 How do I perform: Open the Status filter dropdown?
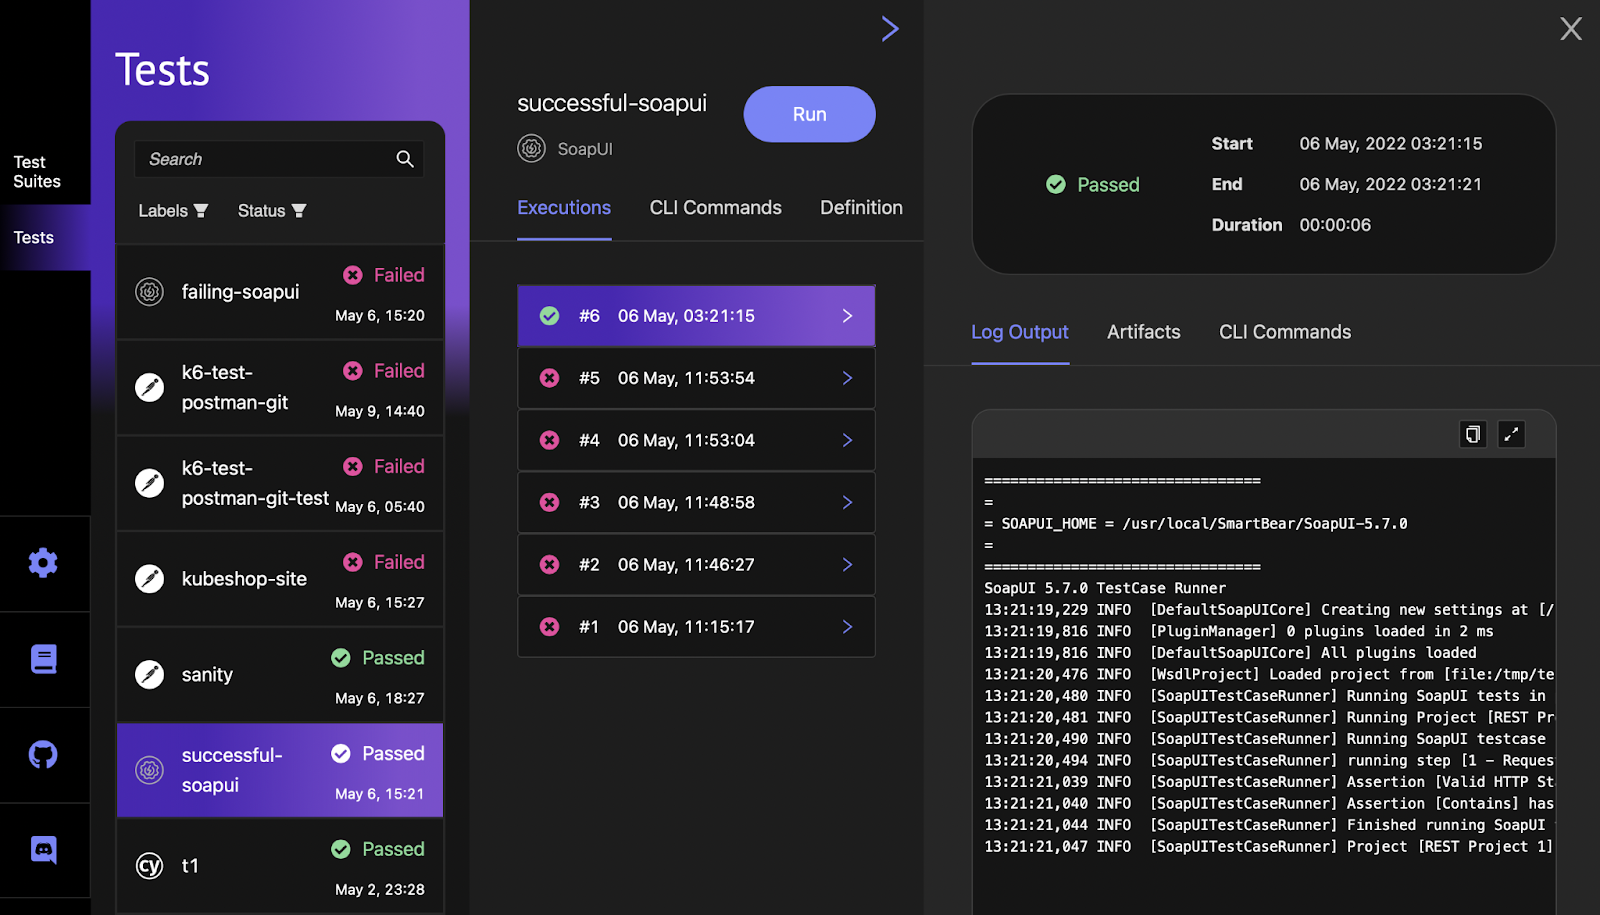272,211
